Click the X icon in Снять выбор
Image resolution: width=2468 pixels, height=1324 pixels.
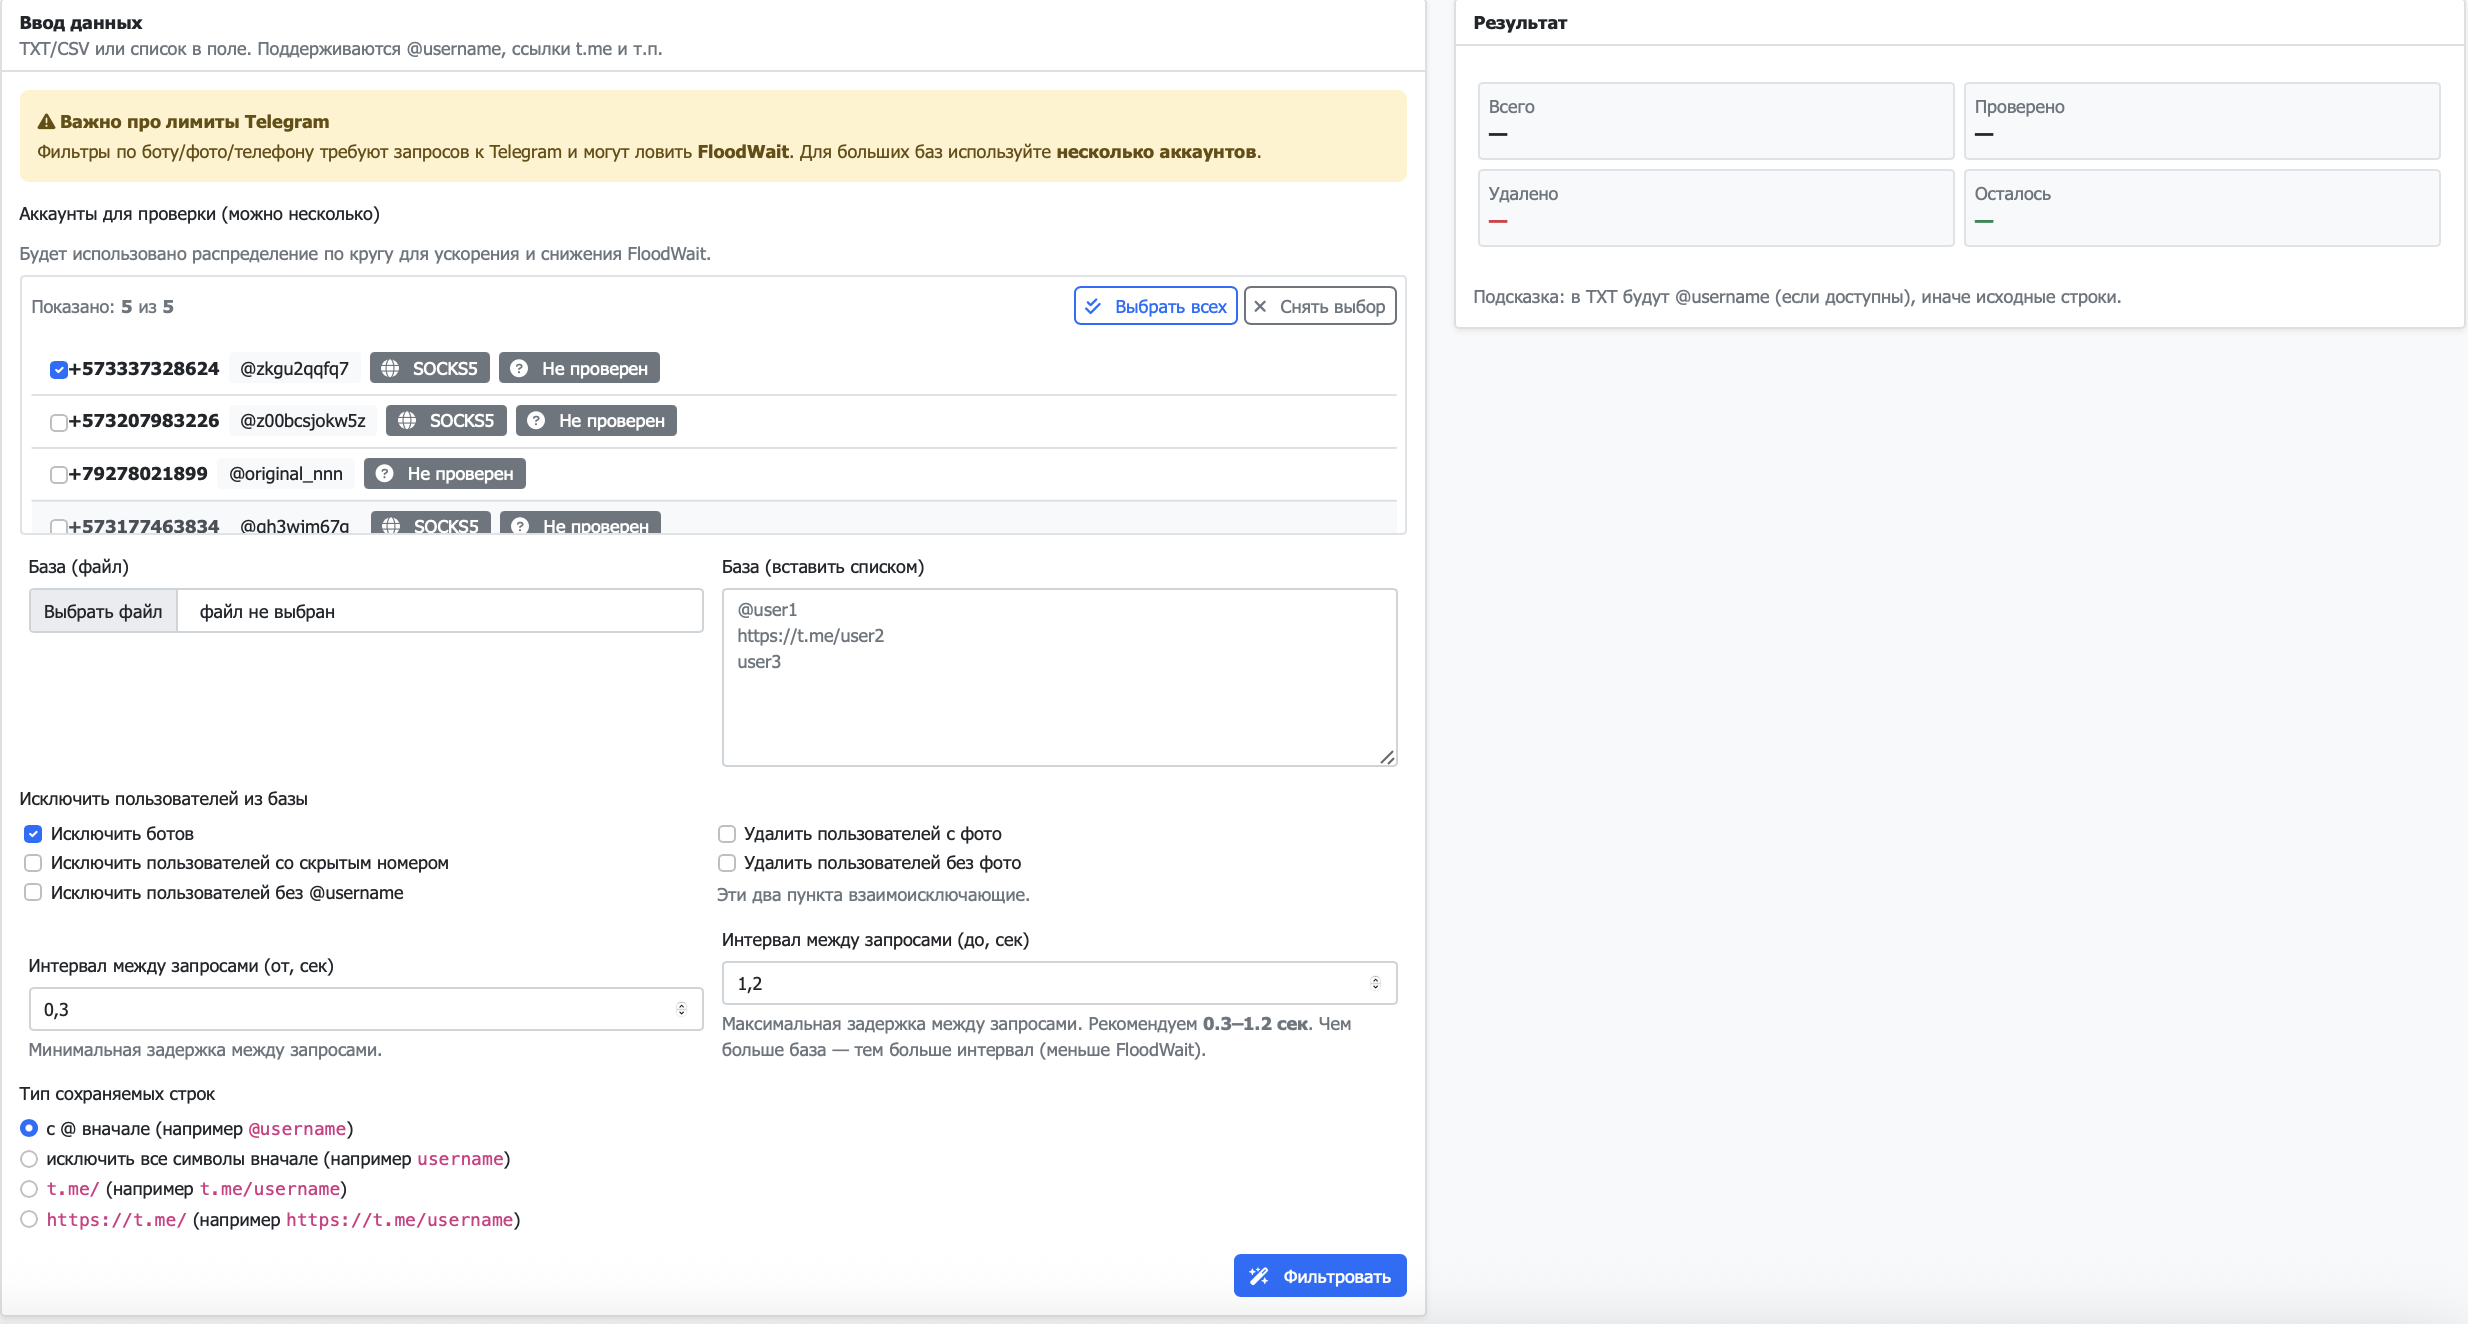1260,306
